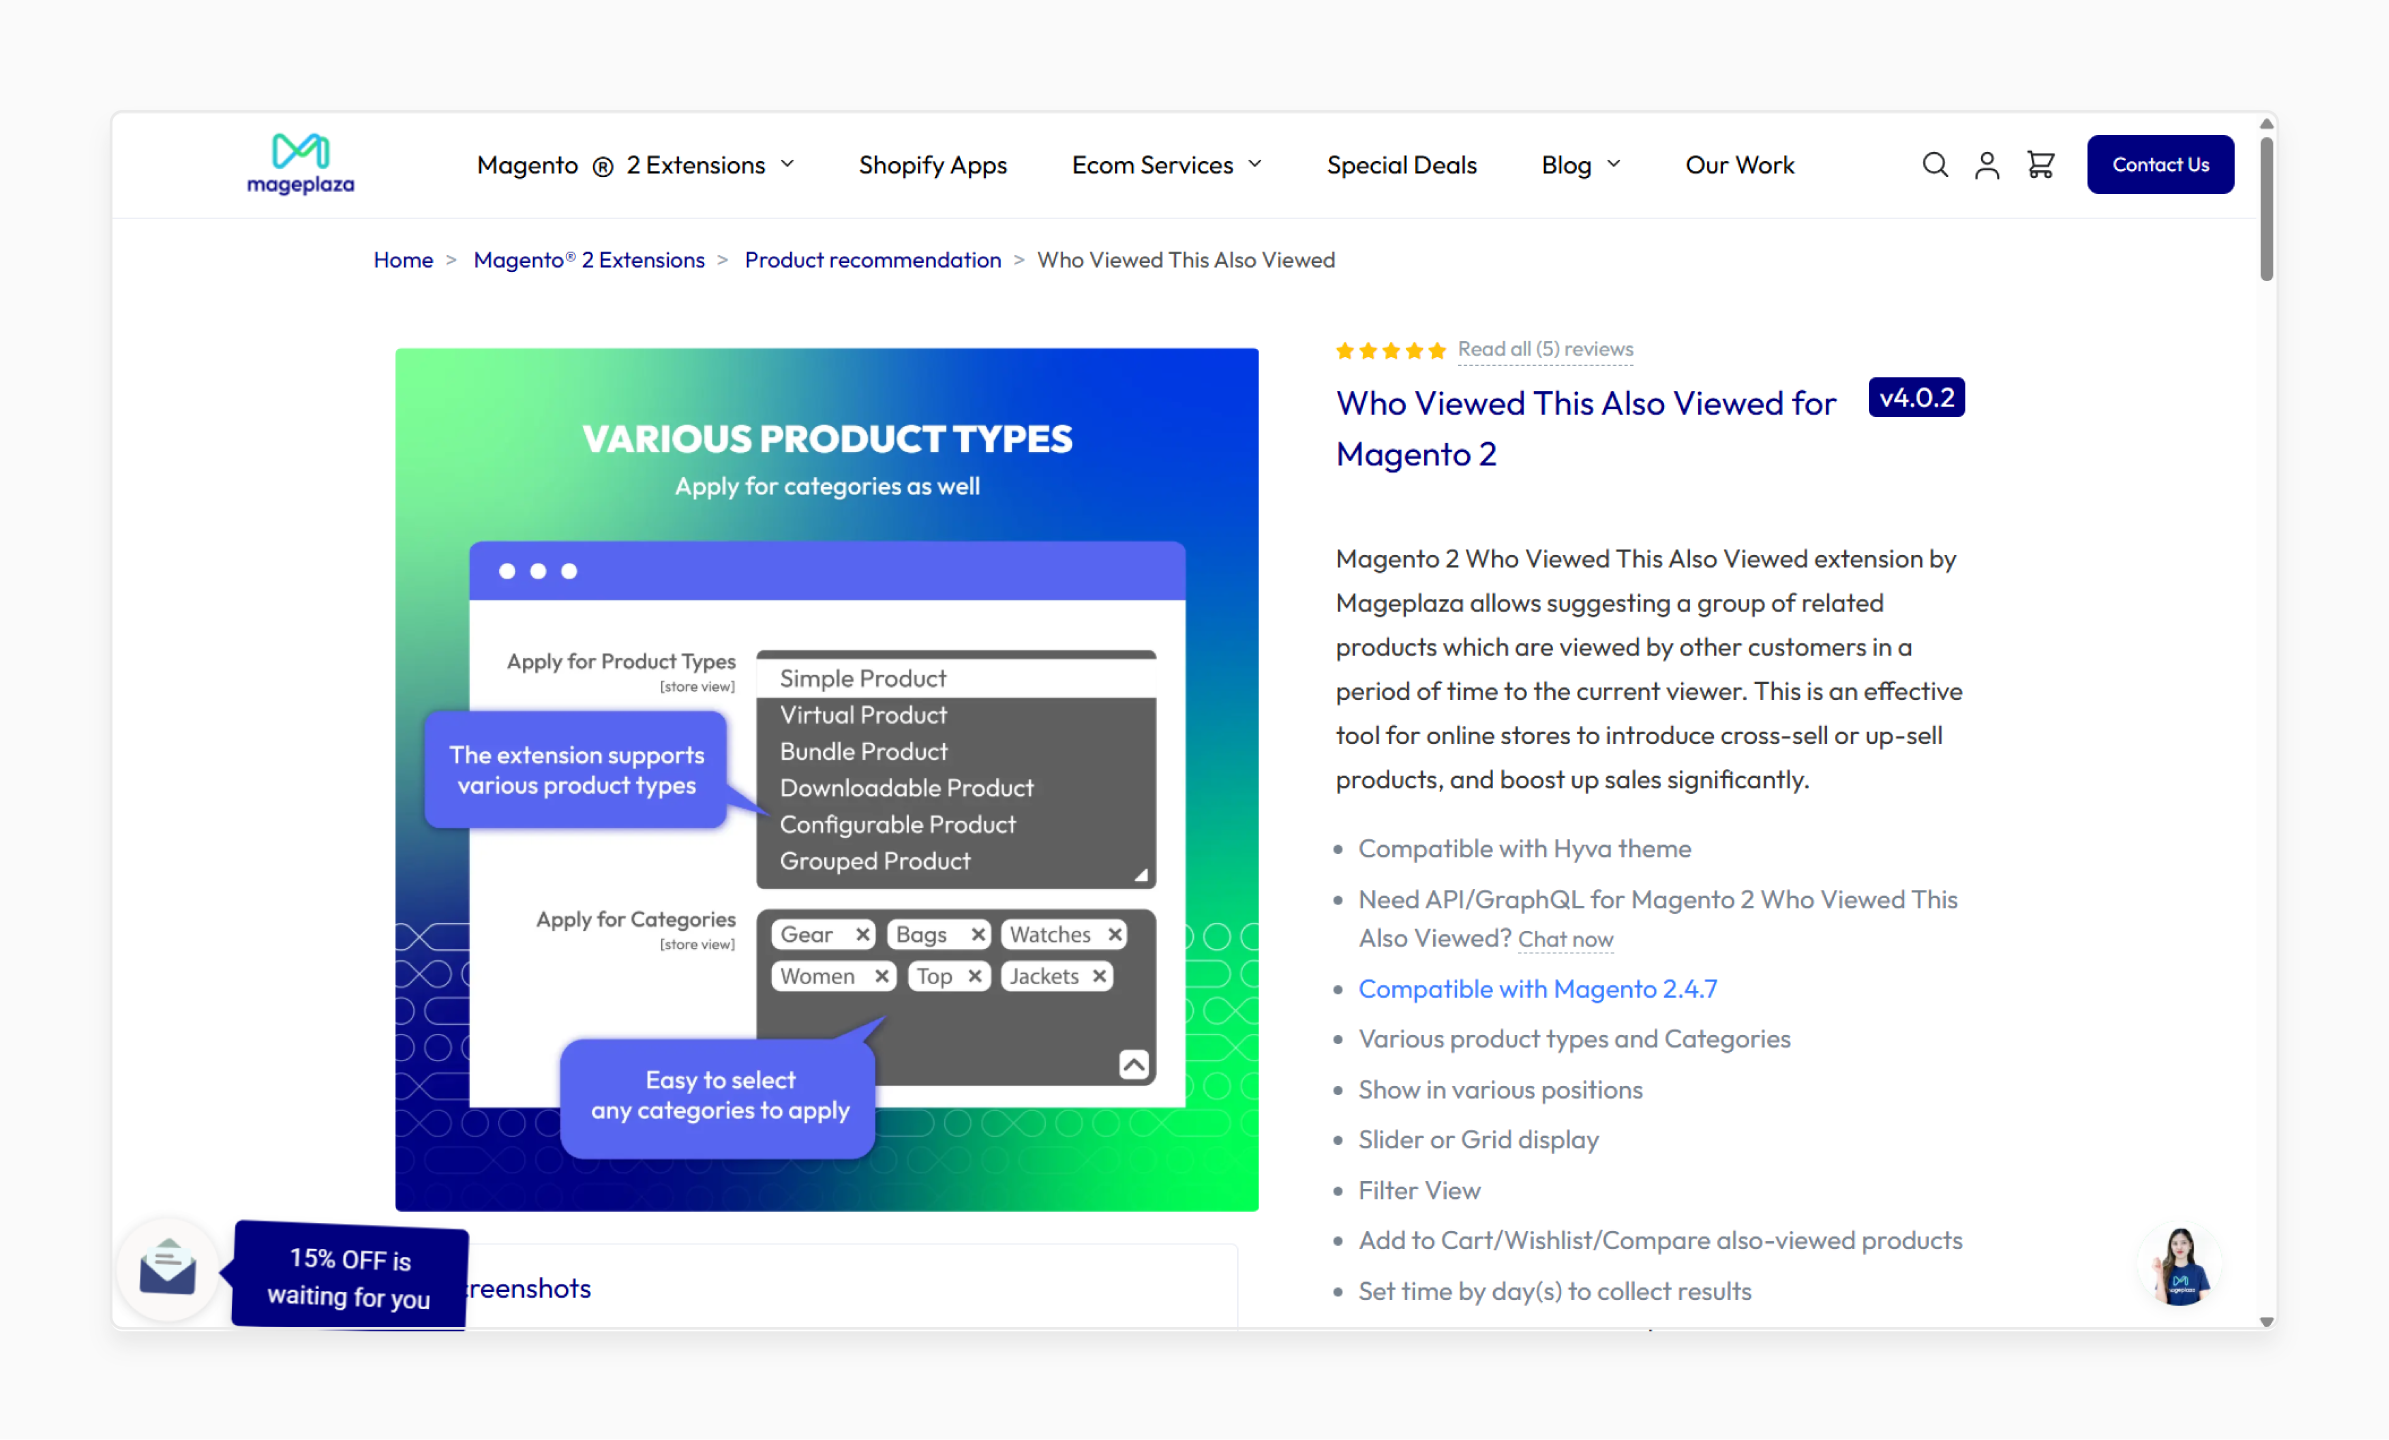The height and width of the screenshot is (1440, 2389).
Task: Open Compatible with Magento 2.4.7 link
Action: pos(1537,988)
